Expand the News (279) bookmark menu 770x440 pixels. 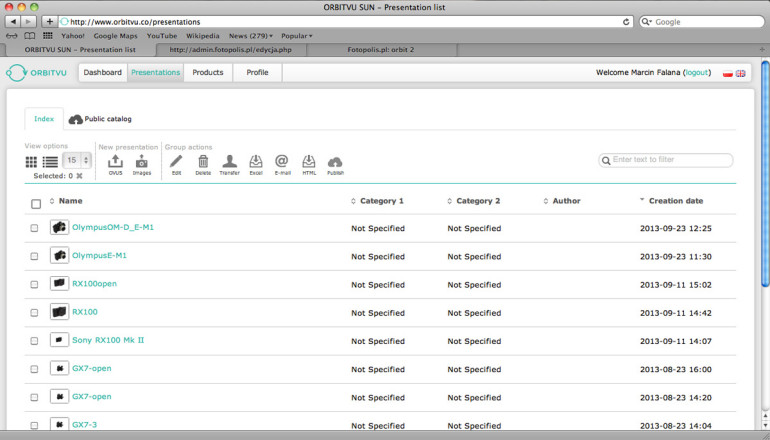[x=250, y=36]
